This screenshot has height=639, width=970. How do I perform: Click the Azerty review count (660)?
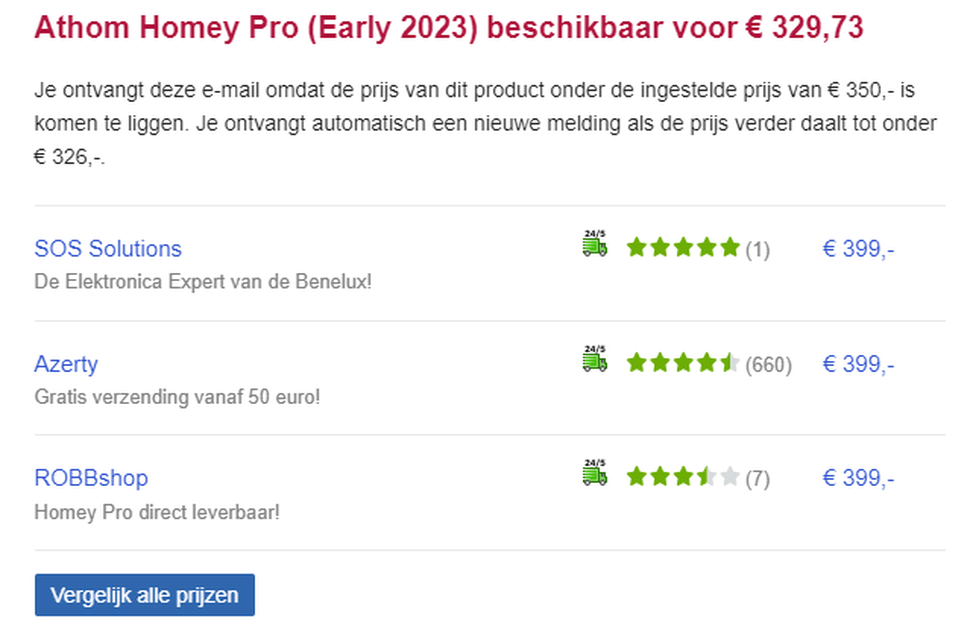click(768, 364)
